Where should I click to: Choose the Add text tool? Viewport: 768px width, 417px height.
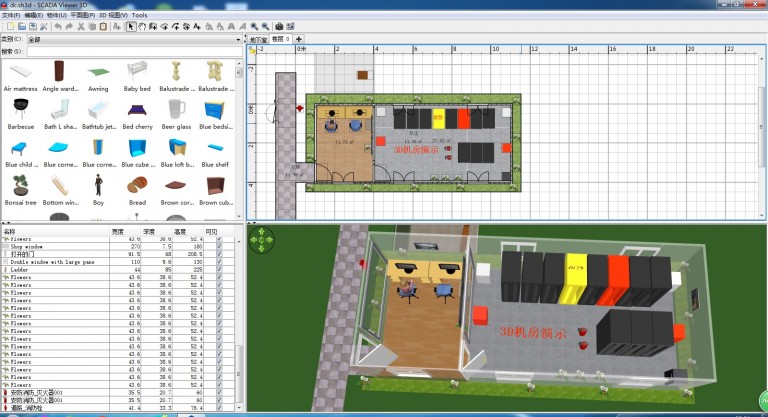click(x=197, y=26)
